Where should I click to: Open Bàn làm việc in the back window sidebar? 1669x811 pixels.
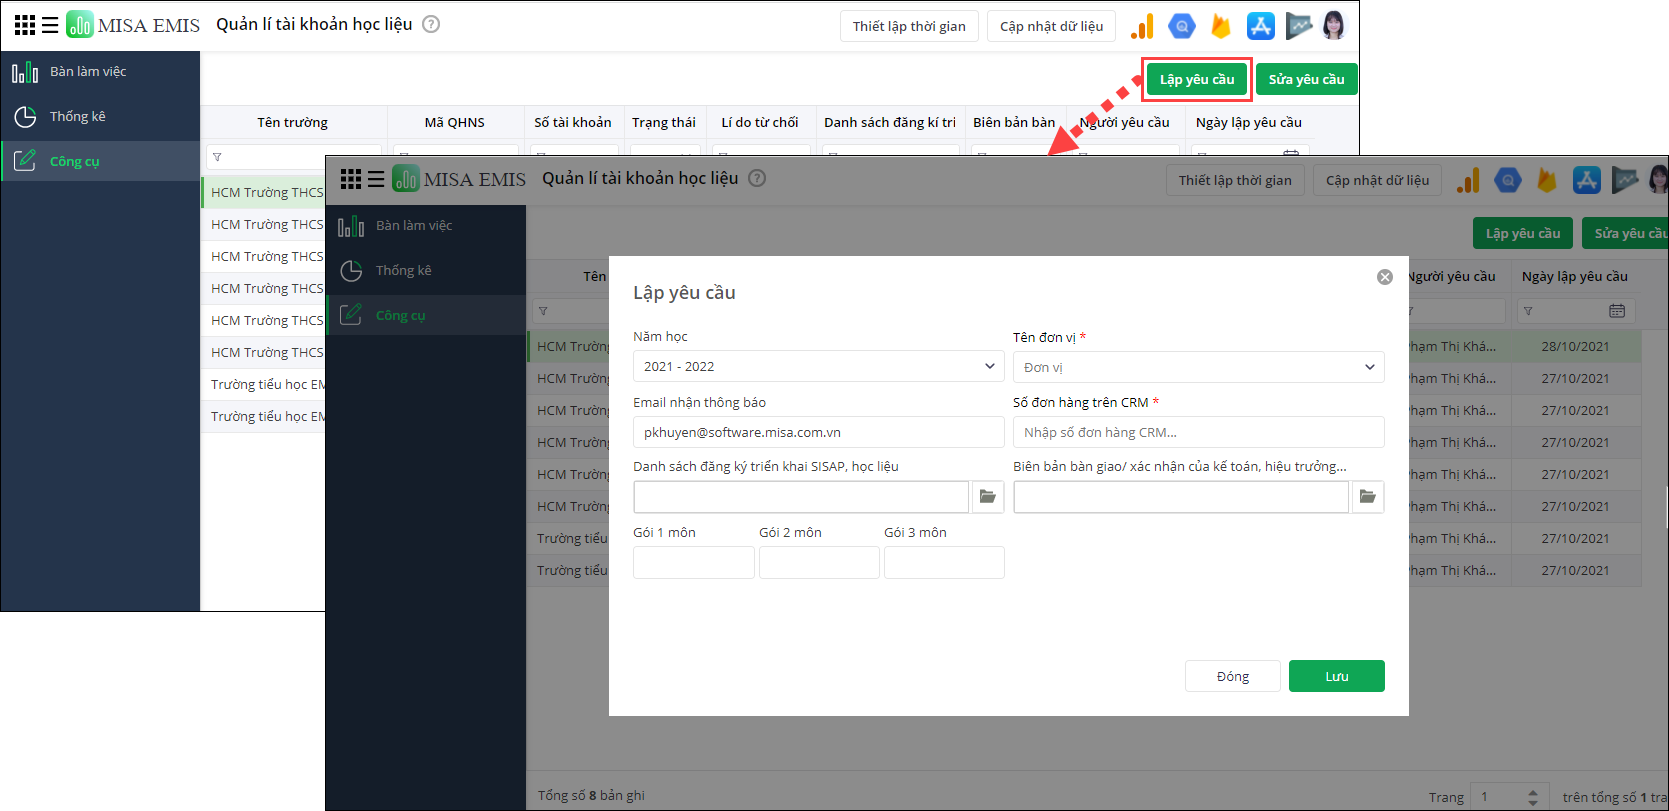100,72
